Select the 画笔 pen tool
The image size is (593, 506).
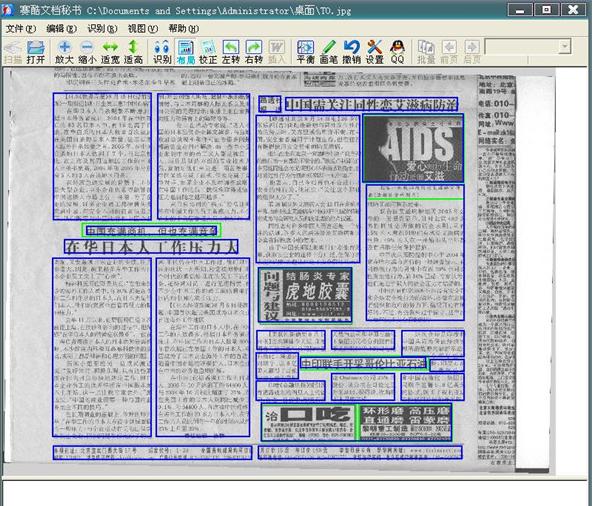click(x=329, y=52)
